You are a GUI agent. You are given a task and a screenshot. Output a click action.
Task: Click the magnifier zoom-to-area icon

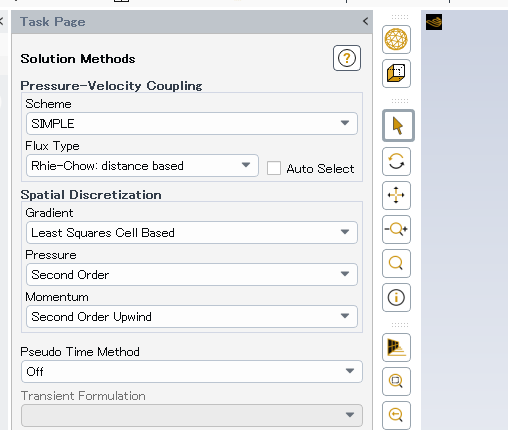coord(396,263)
